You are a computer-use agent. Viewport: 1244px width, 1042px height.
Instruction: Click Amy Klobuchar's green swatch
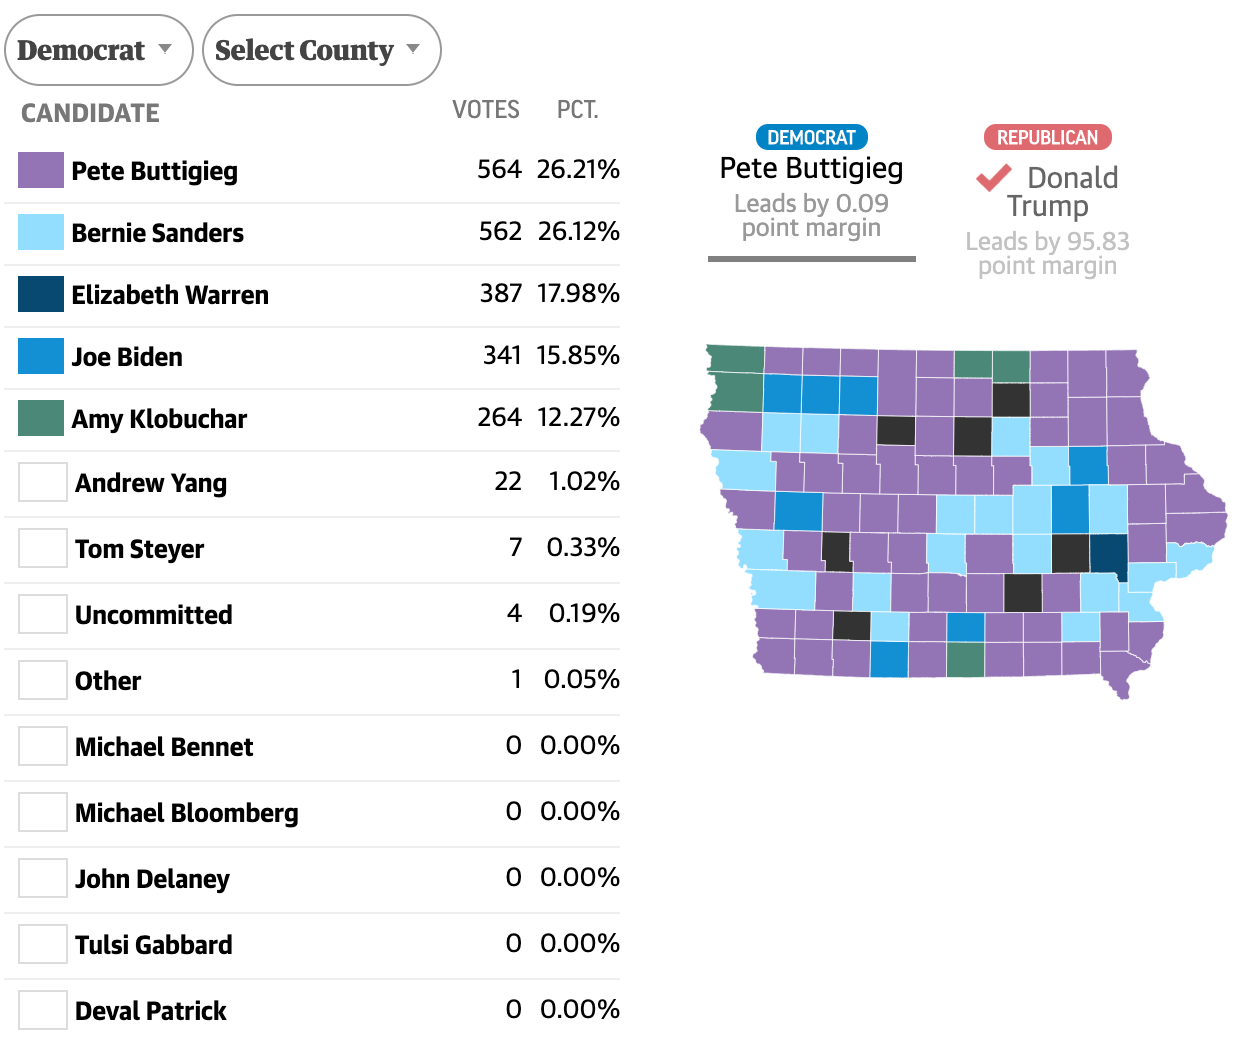pos(41,419)
